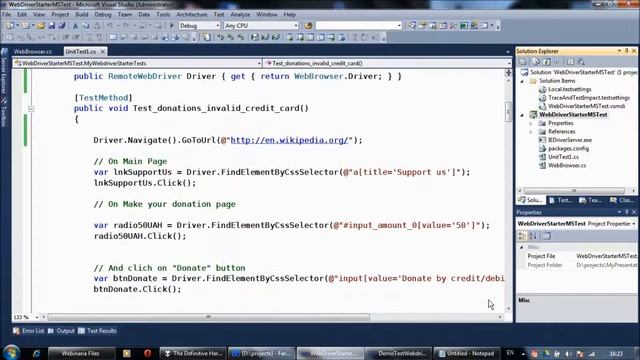Select UnitTest1.cs in Solution Explorer
The height and width of the screenshot is (360, 640).
click(563, 157)
